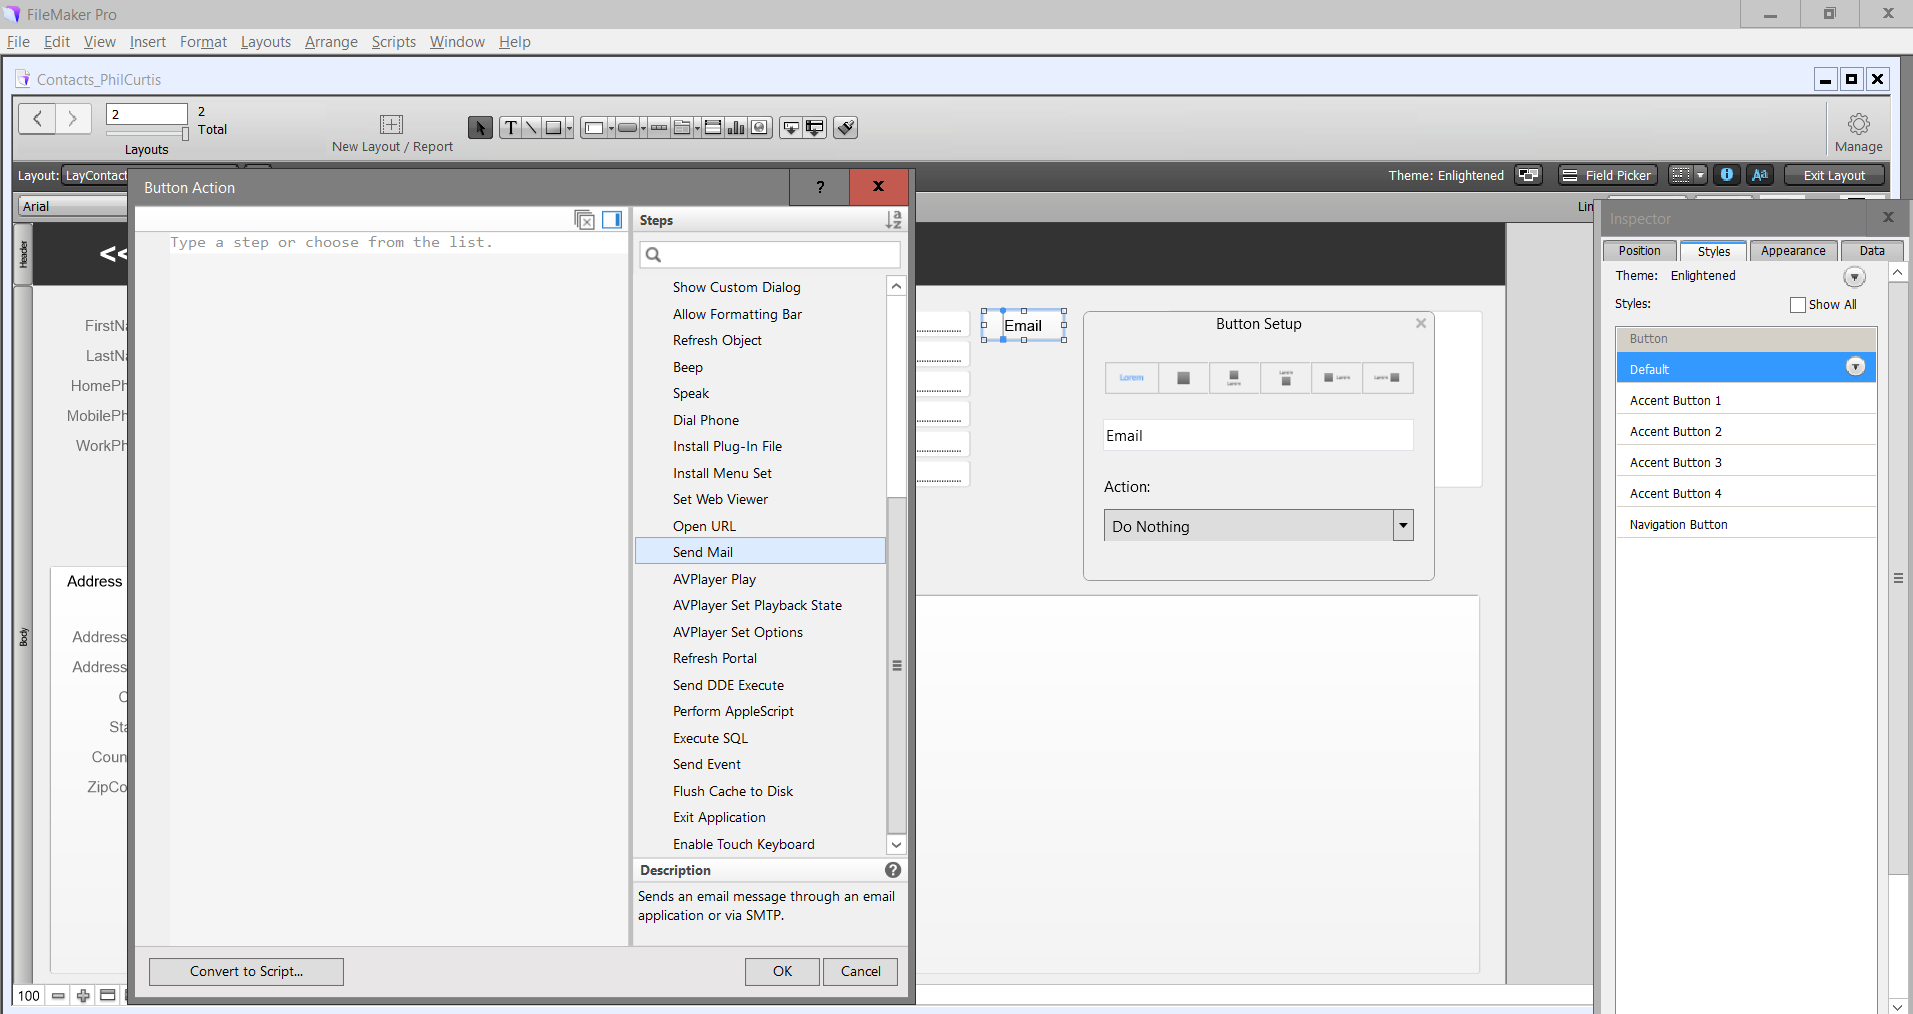Toggle the steps pane visibility icon

pyautogui.click(x=612, y=220)
